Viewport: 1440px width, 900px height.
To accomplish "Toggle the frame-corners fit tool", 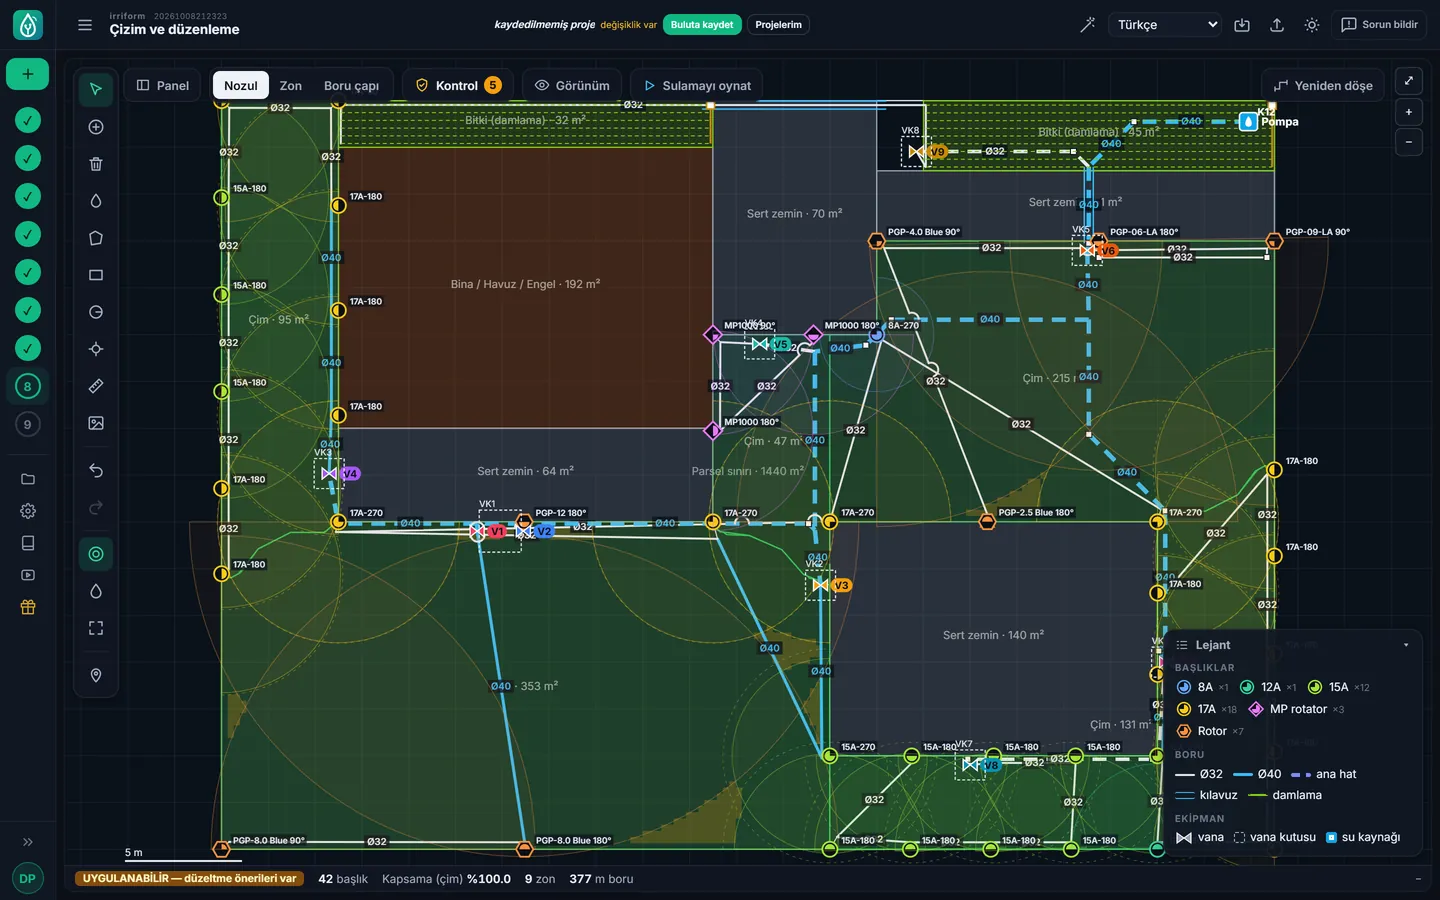I will 96,628.
